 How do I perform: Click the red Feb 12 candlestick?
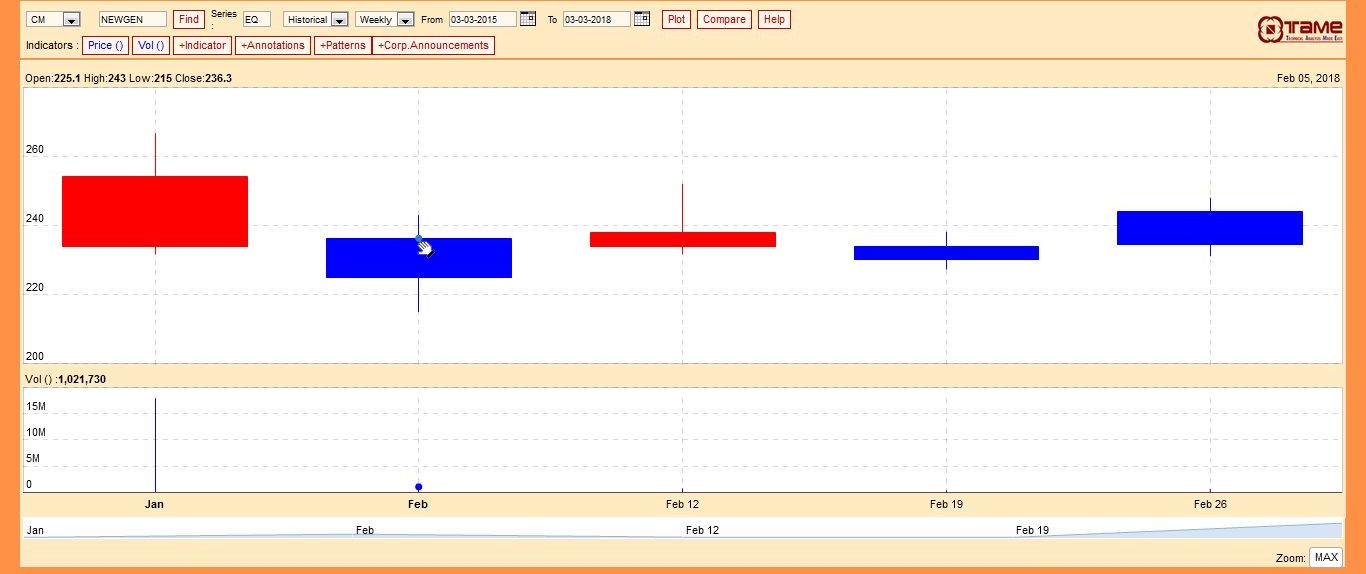(x=682, y=240)
